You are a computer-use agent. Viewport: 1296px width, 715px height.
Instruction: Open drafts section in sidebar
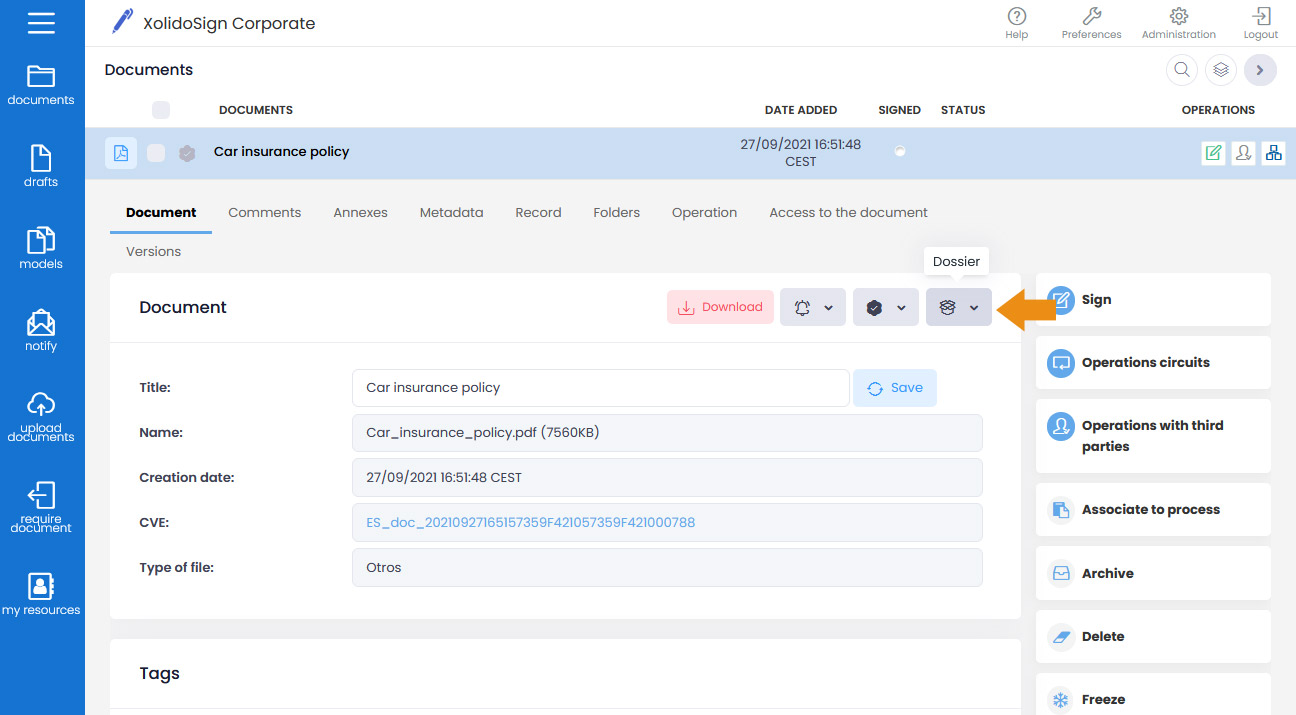(41, 167)
